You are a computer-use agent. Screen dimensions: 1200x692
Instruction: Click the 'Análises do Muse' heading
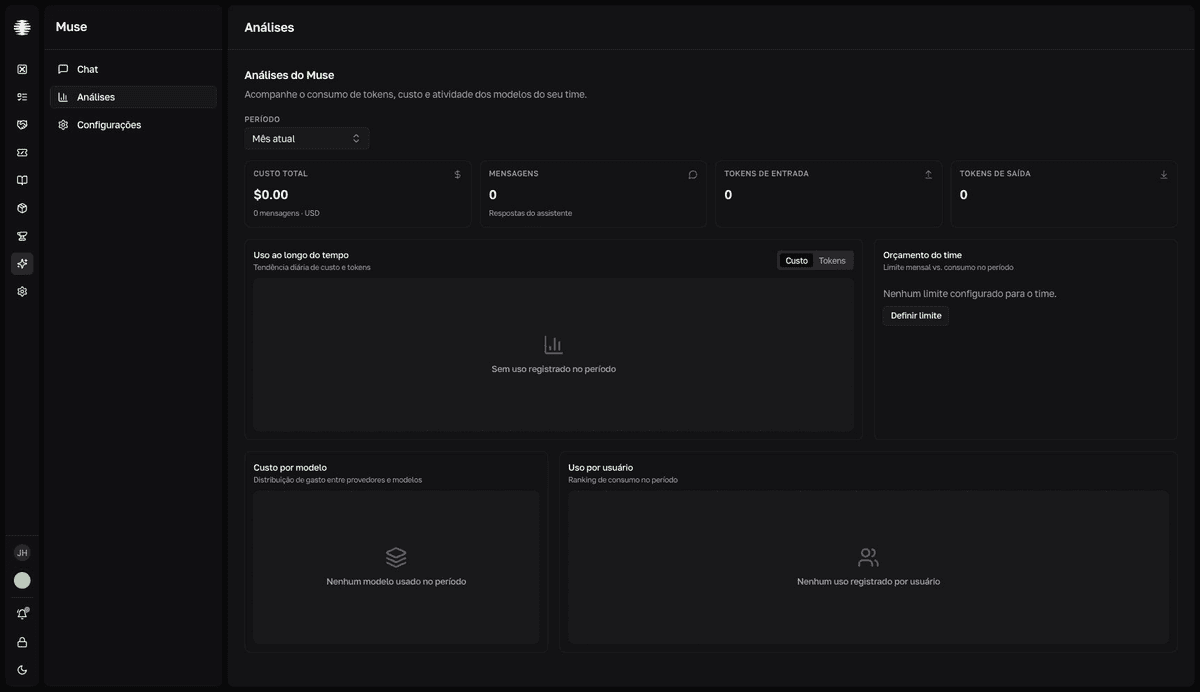(x=289, y=75)
